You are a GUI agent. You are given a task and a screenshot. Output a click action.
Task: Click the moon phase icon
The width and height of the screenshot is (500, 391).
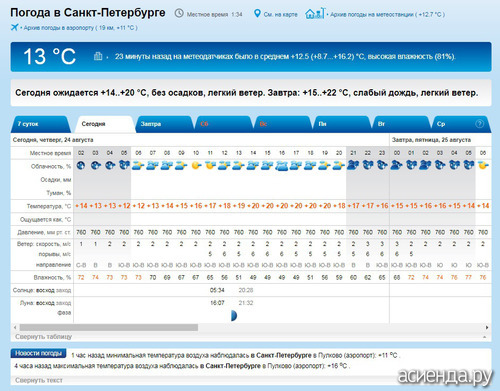click(234, 315)
